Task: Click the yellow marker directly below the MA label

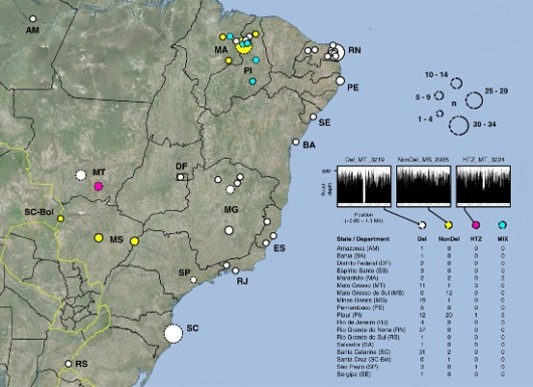Action: (x=229, y=61)
